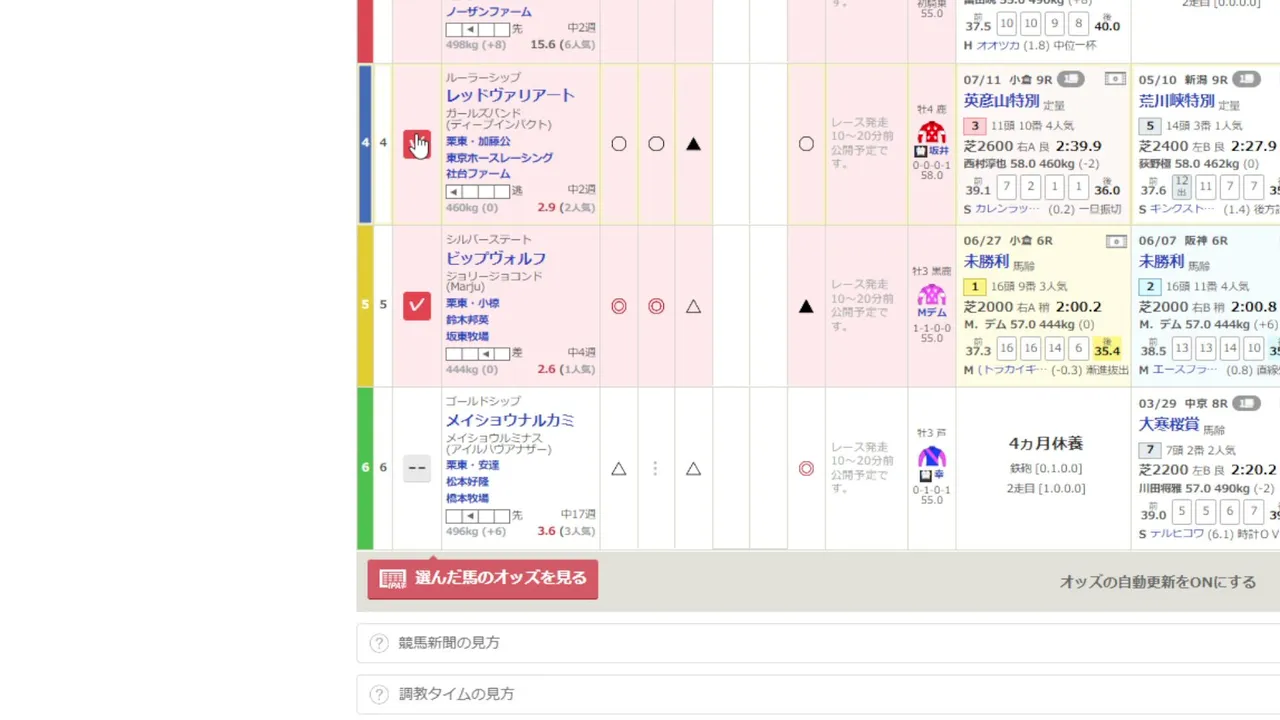Uncheck the red checkbox for レッドヴァリアート

pos(417,144)
